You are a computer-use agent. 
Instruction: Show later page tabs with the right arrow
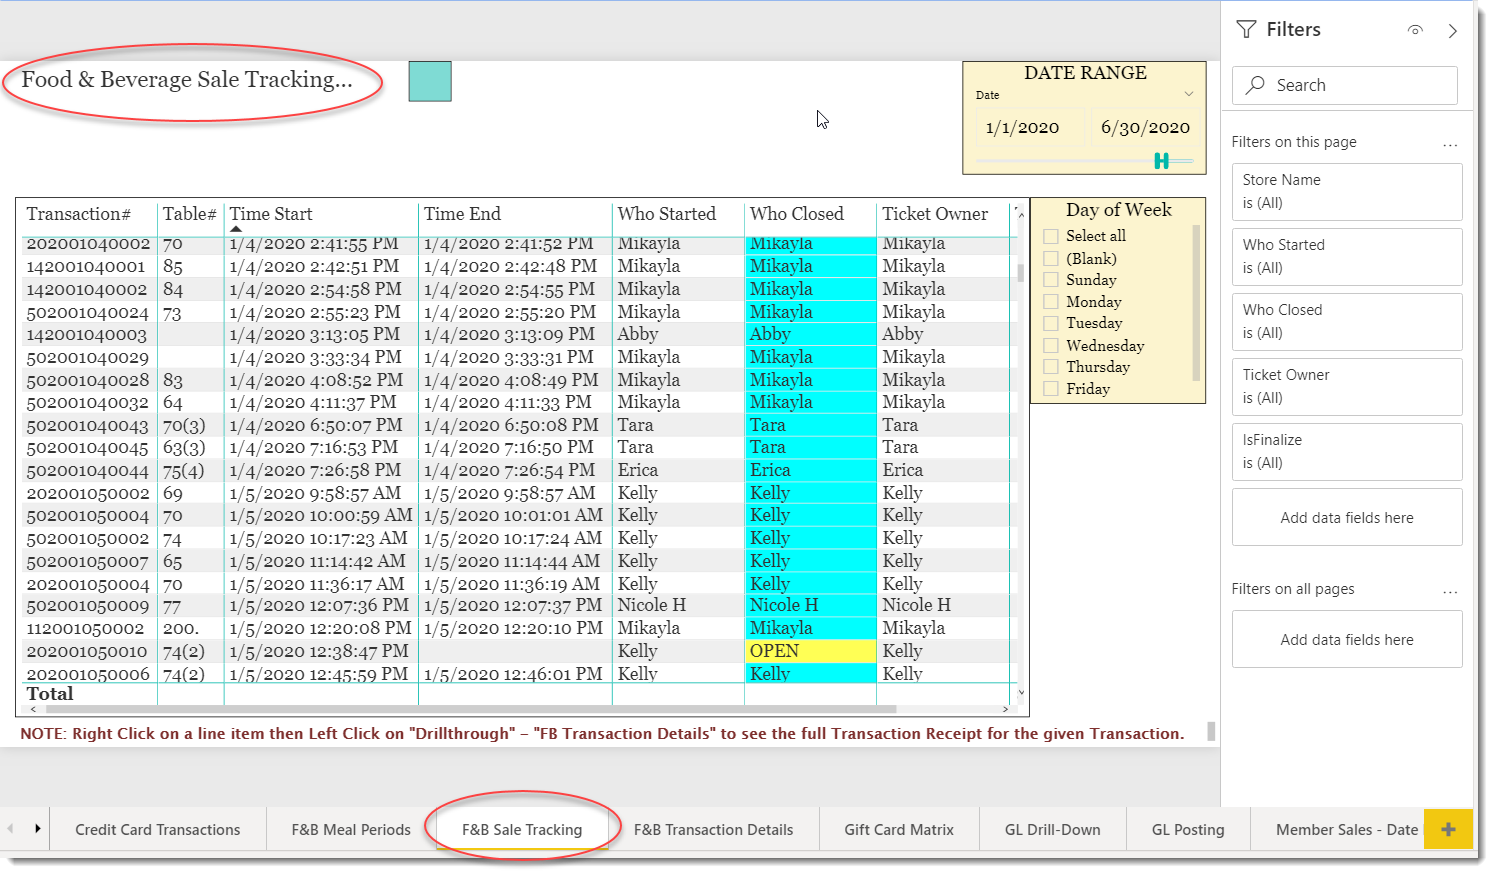tap(38, 829)
